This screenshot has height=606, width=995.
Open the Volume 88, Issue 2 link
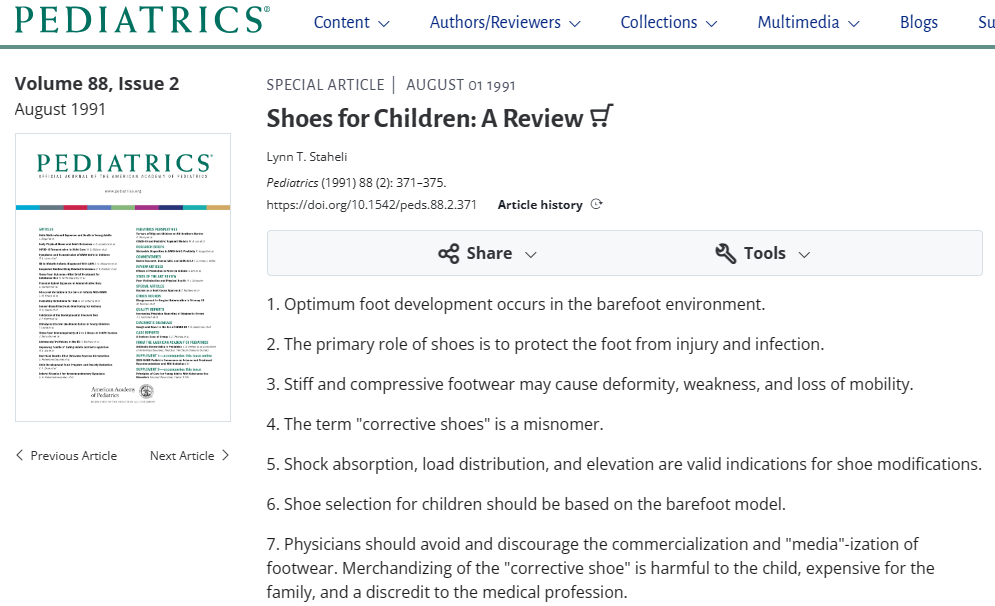tap(97, 84)
